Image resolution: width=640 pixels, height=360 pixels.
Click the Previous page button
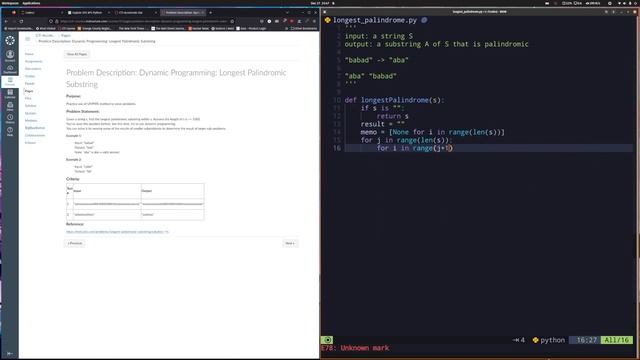74,243
